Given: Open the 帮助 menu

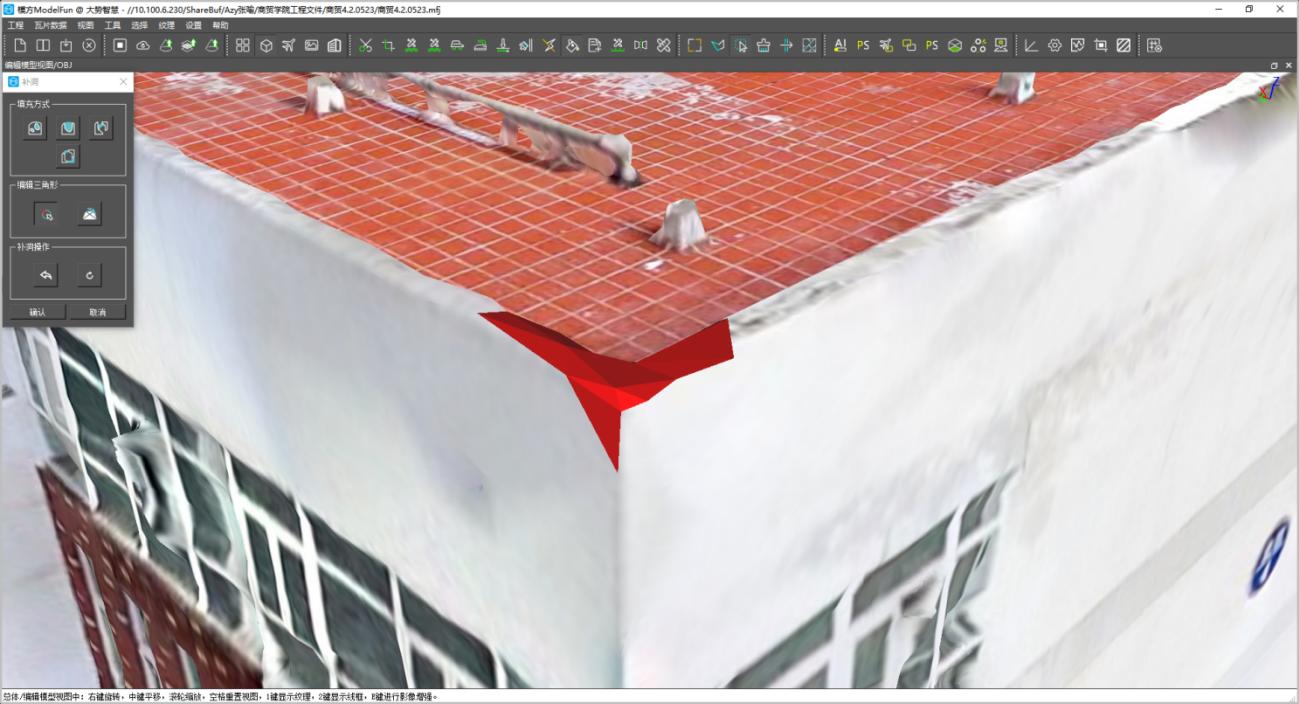Looking at the screenshot, I should (220, 25).
